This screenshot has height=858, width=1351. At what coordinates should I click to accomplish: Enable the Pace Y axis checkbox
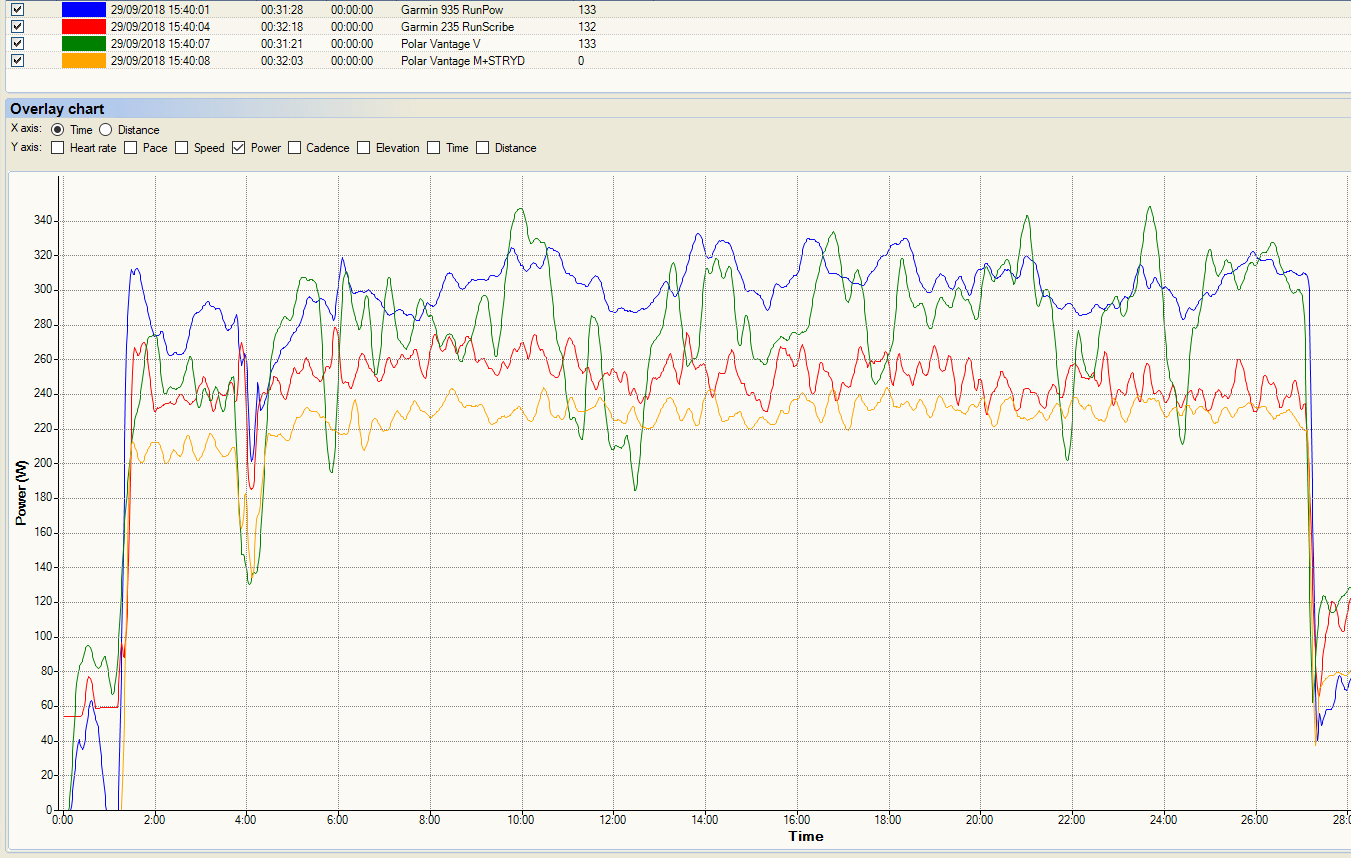131,148
